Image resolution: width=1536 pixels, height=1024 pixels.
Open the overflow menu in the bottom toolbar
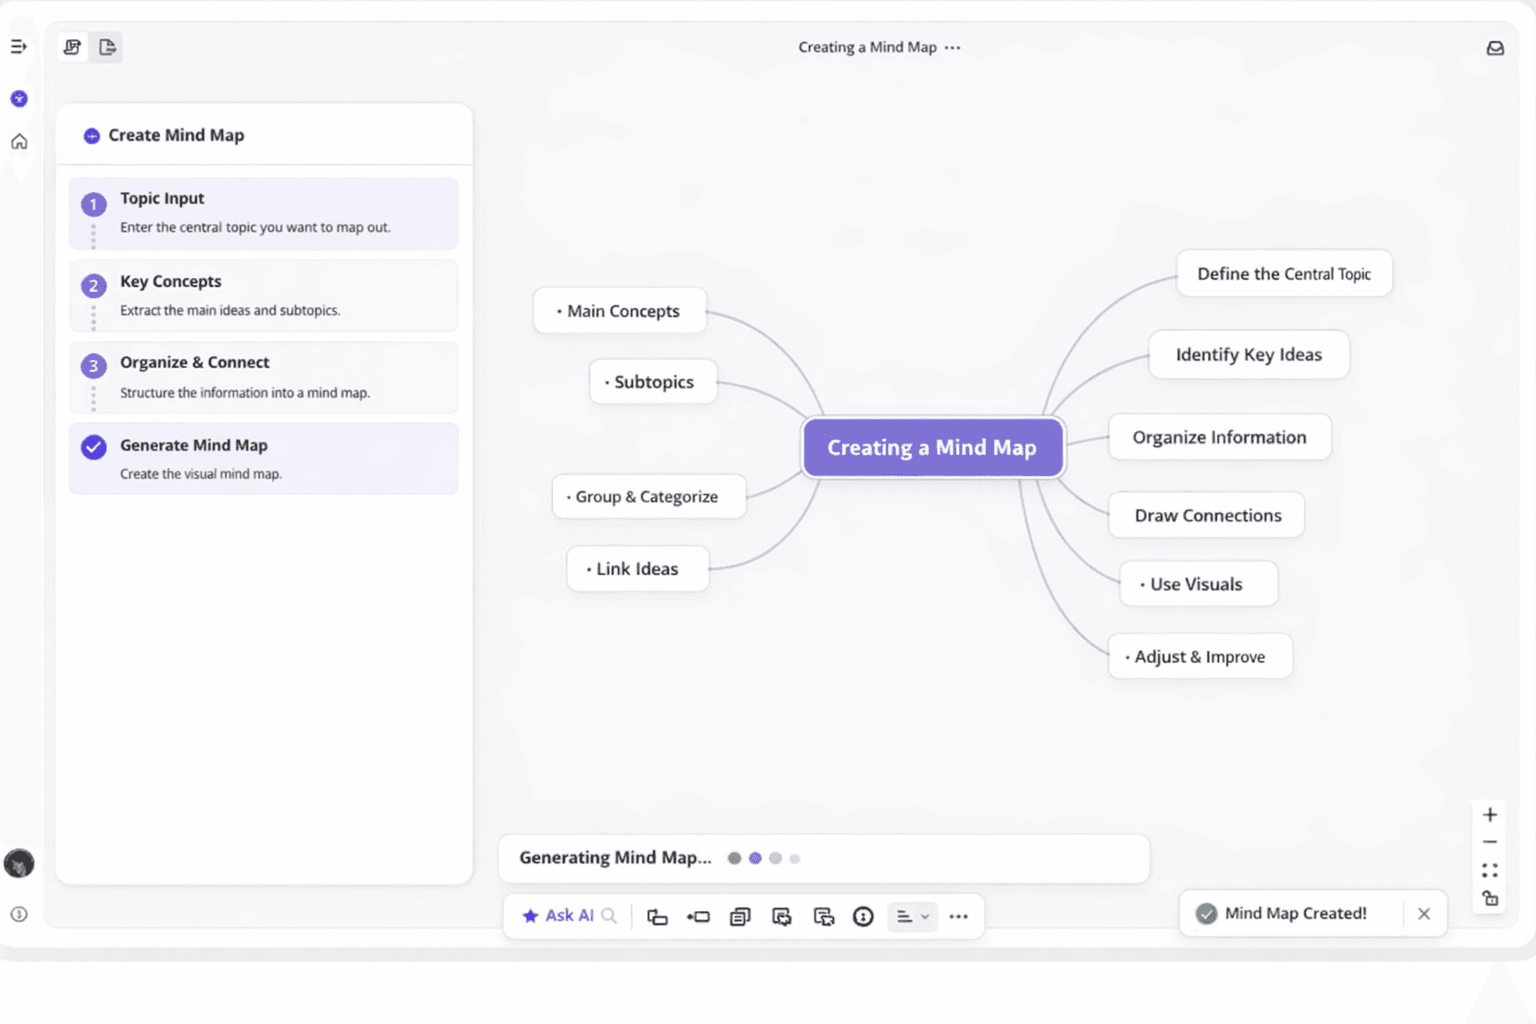959,917
